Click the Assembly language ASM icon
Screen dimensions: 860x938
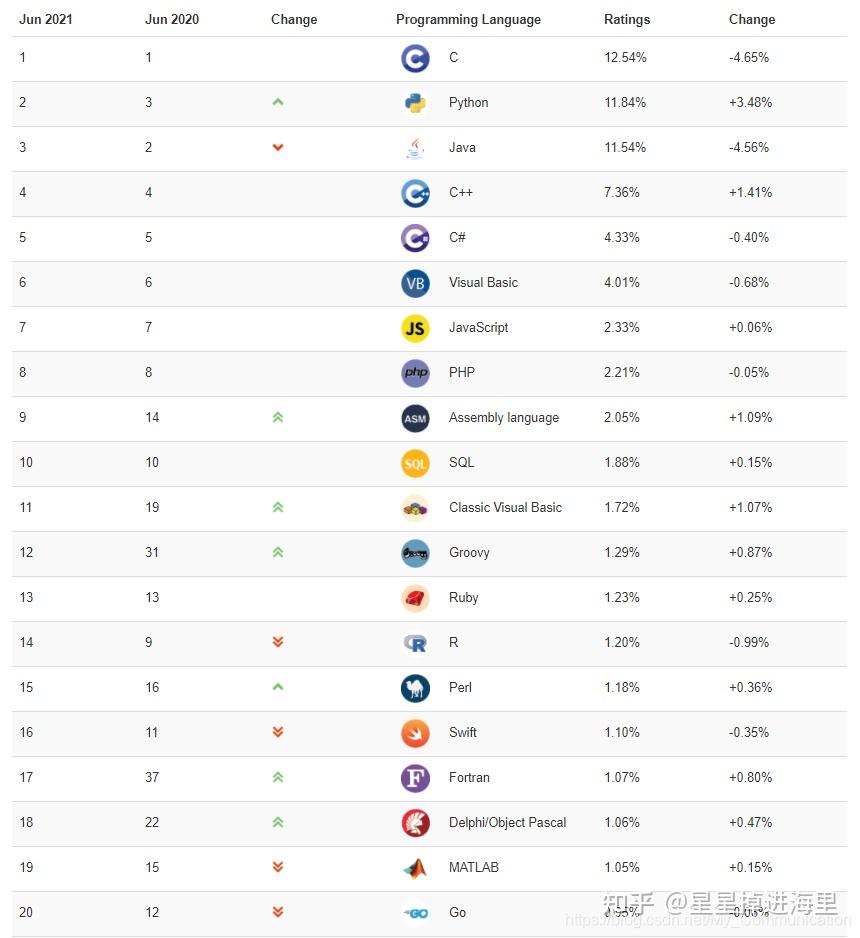tap(415, 418)
